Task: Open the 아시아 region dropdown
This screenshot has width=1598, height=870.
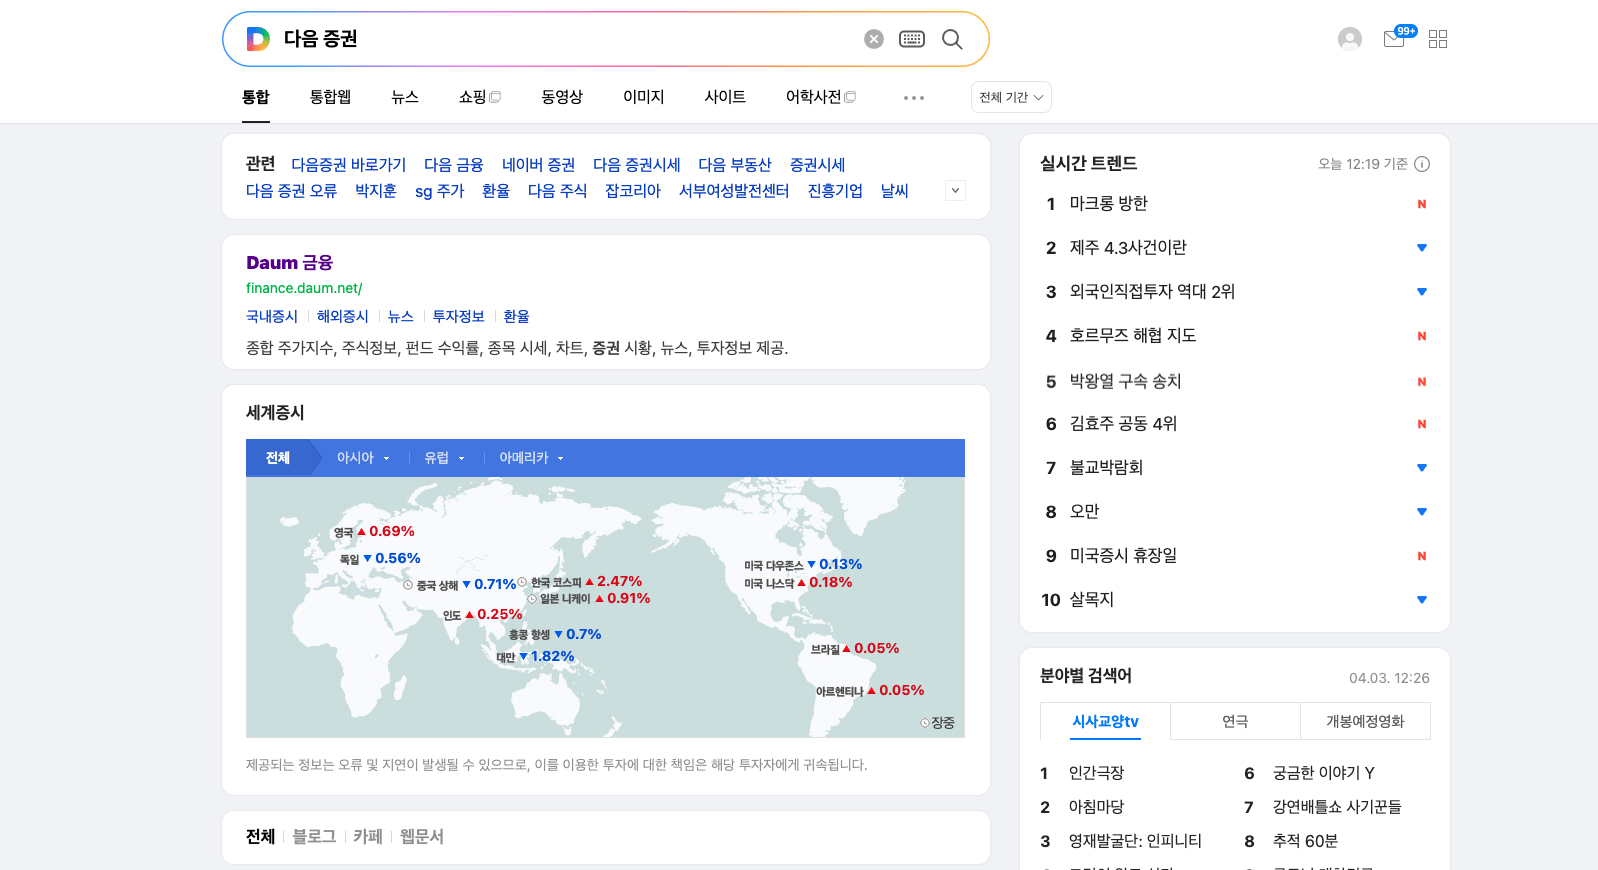Action: 363,458
